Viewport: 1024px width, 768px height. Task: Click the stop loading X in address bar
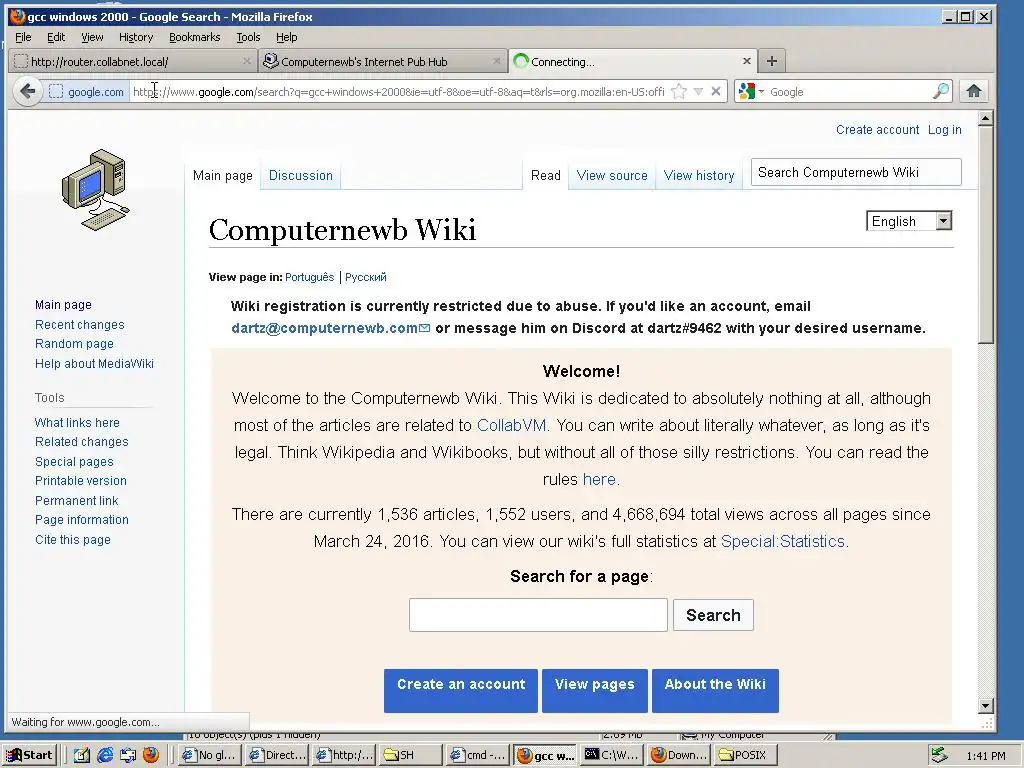716,91
